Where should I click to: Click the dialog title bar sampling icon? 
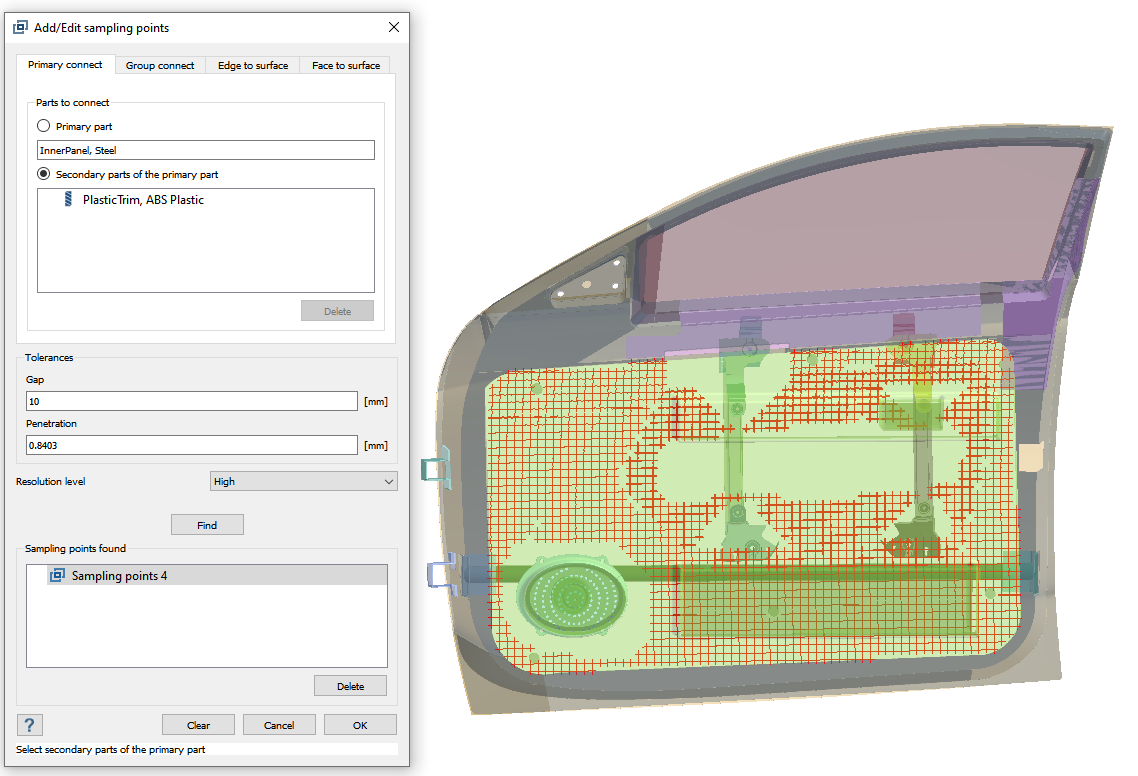[x=20, y=28]
